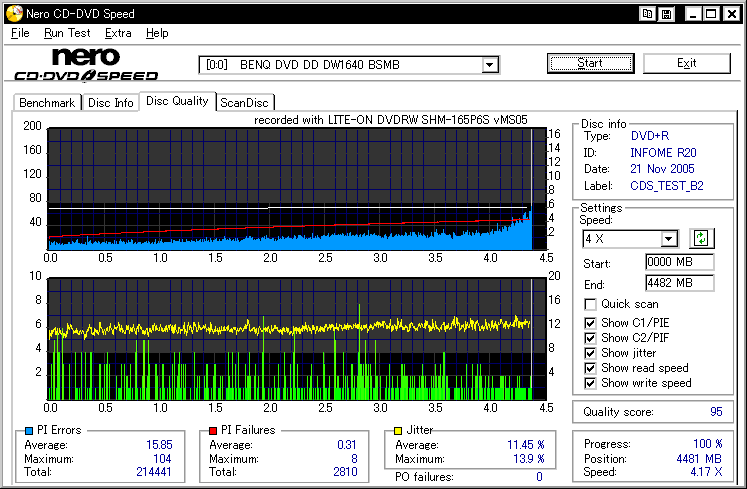Click the green refresh icon beside Speed
This screenshot has width=747, height=489.
(702, 238)
